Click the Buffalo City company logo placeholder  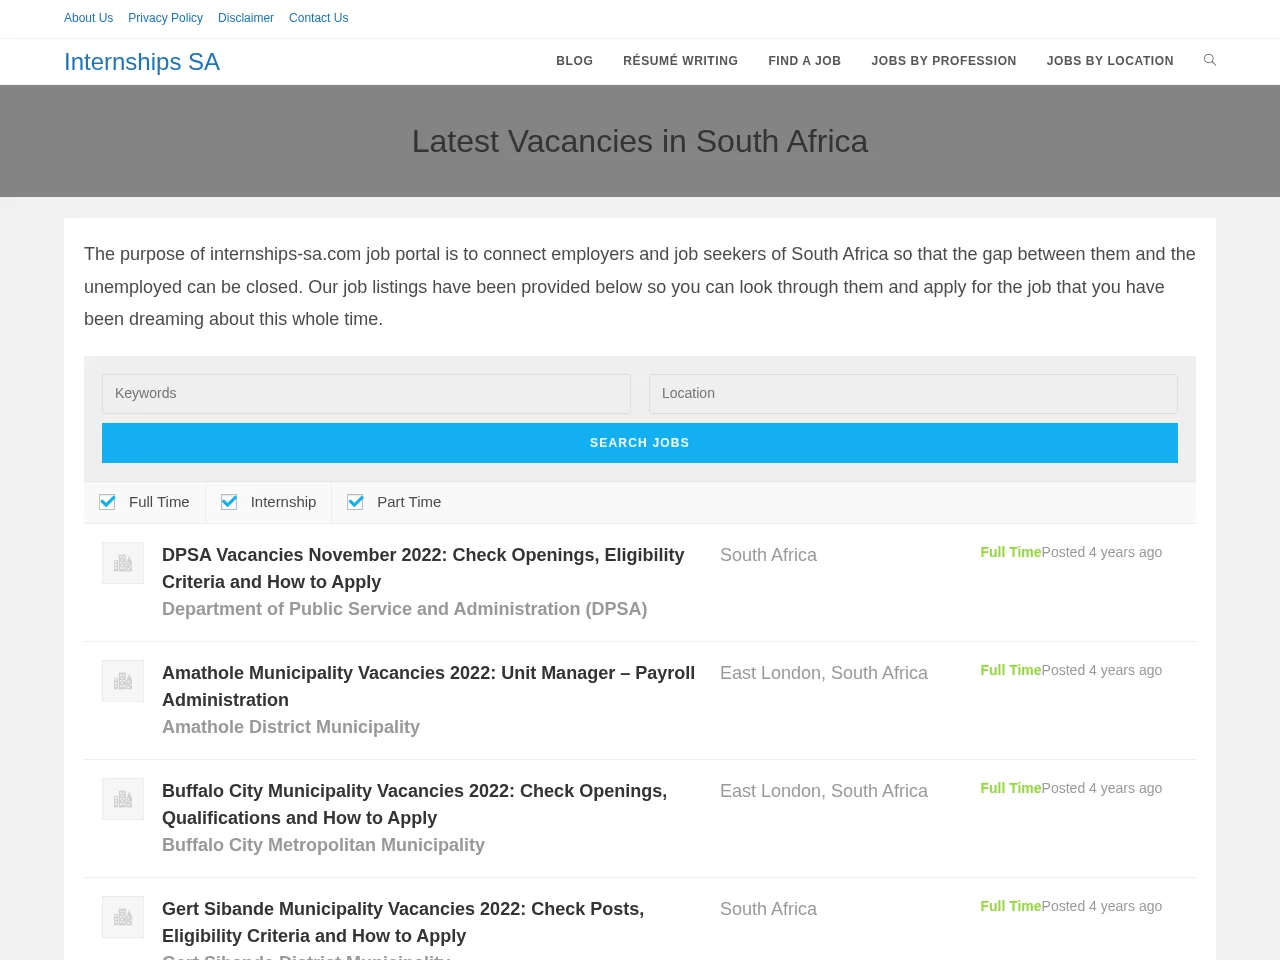[x=123, y=799]
